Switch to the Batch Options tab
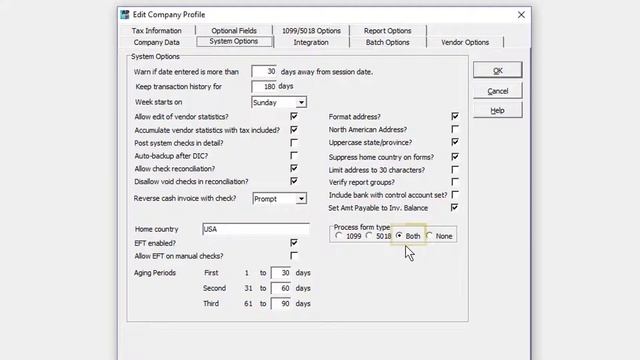 tap(388, 42)
